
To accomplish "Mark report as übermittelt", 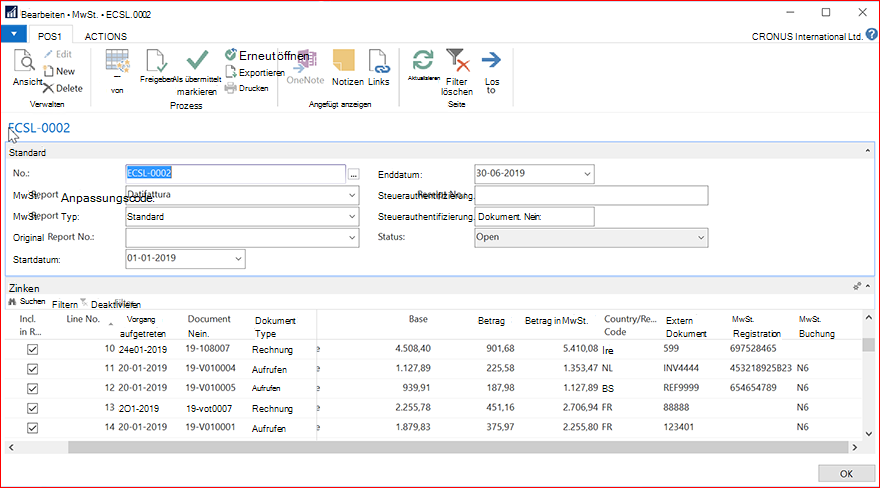I will [x=197, y=59].
